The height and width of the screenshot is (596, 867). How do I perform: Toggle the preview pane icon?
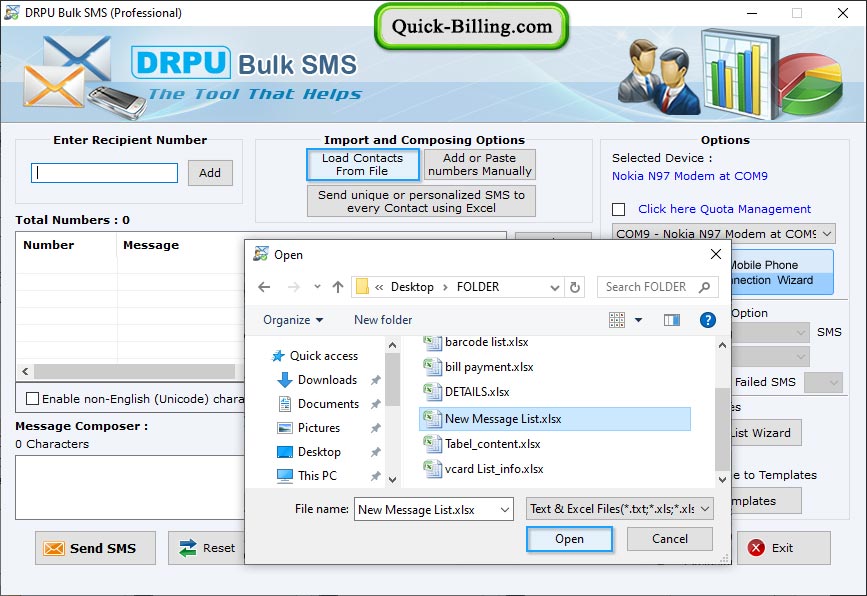coord(672,320)
